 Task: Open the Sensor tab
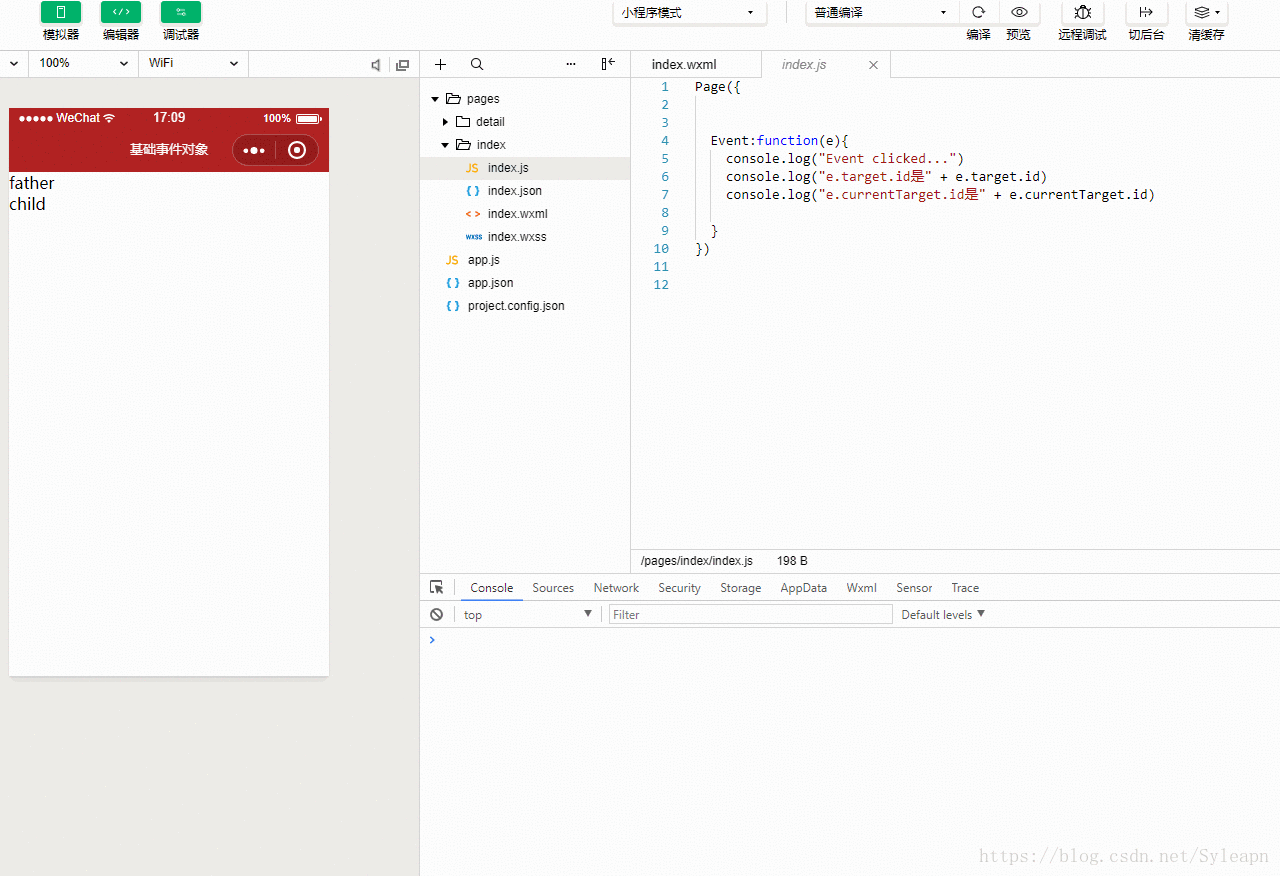point(914,588)
